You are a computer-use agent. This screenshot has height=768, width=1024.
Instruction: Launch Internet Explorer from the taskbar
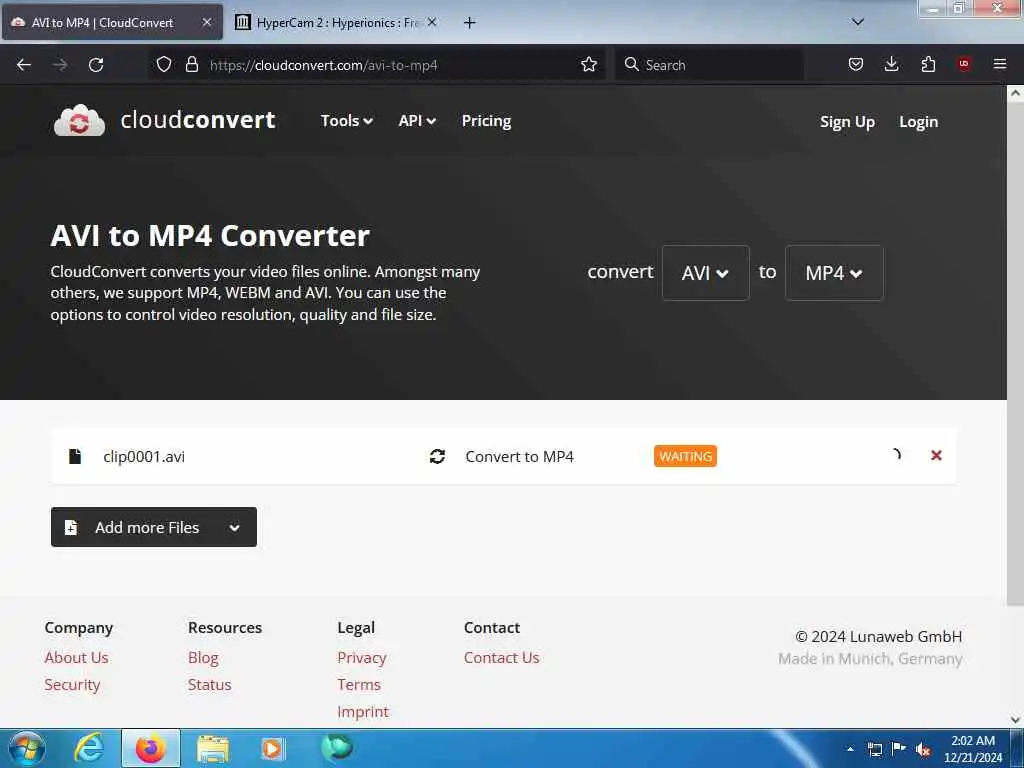pyautogui.click(x=89, y=748)
